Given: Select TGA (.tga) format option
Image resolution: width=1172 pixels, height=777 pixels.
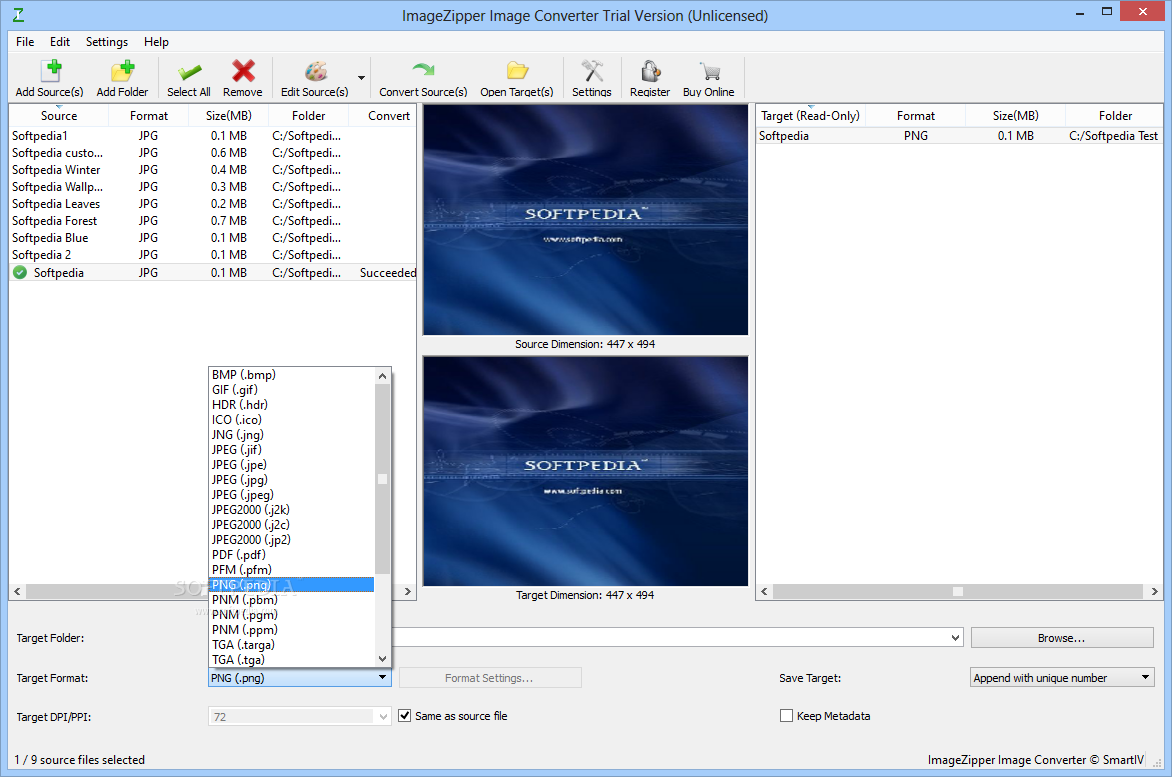Looking at the screenshot, I should [x=292, y=660].
